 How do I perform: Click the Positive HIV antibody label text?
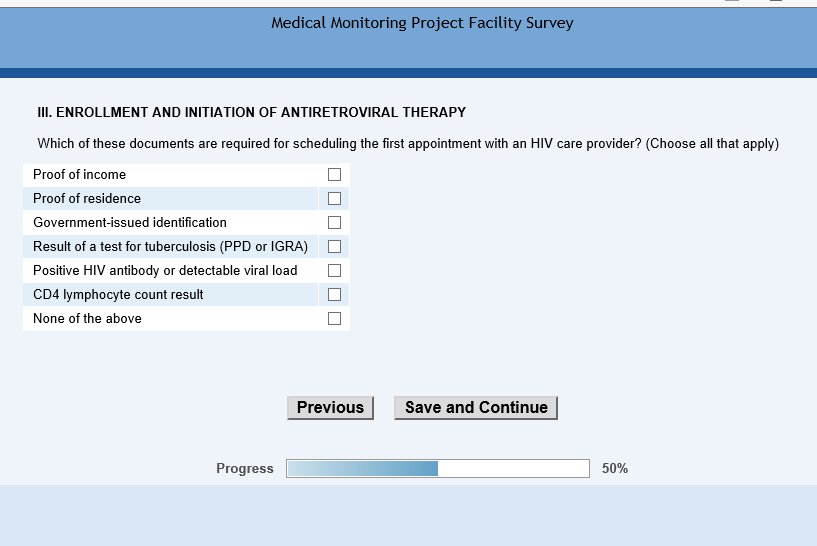point(165,270)
